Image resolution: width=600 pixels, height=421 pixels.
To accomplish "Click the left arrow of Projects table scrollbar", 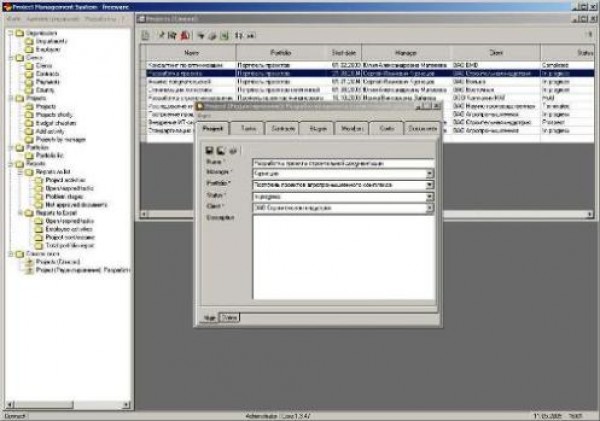I will pos(144,214).
